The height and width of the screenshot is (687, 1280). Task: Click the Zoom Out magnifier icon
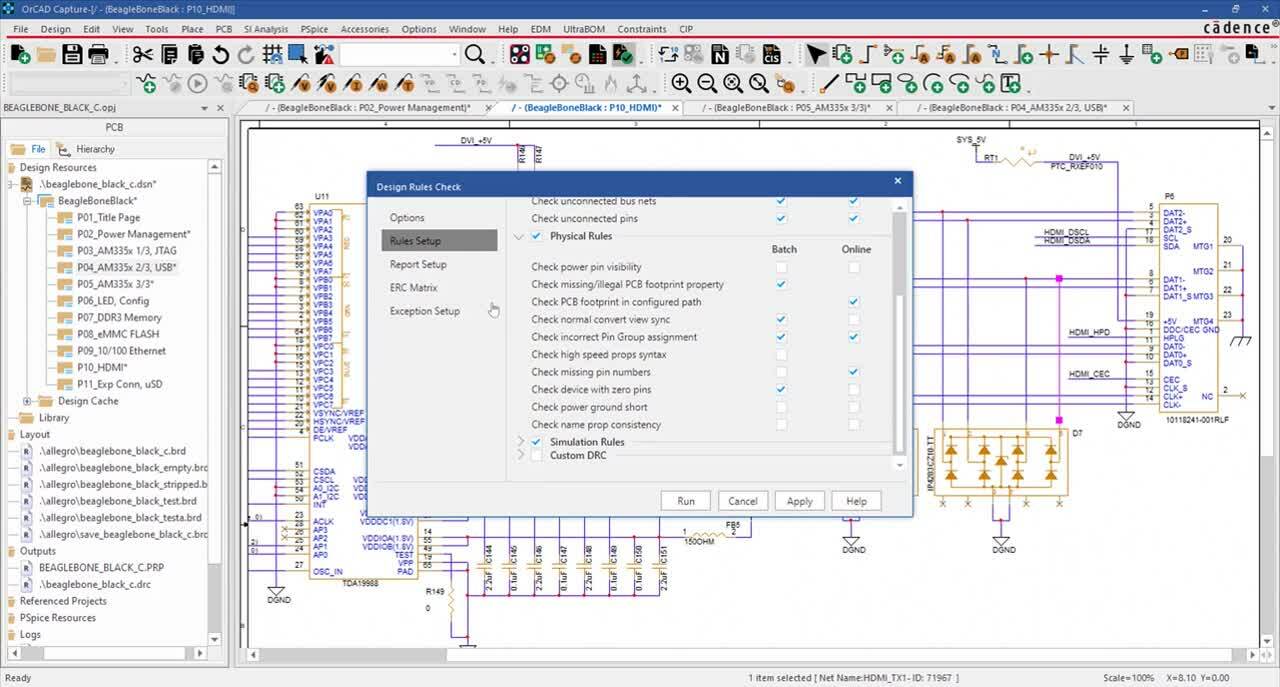pos(707,84)
